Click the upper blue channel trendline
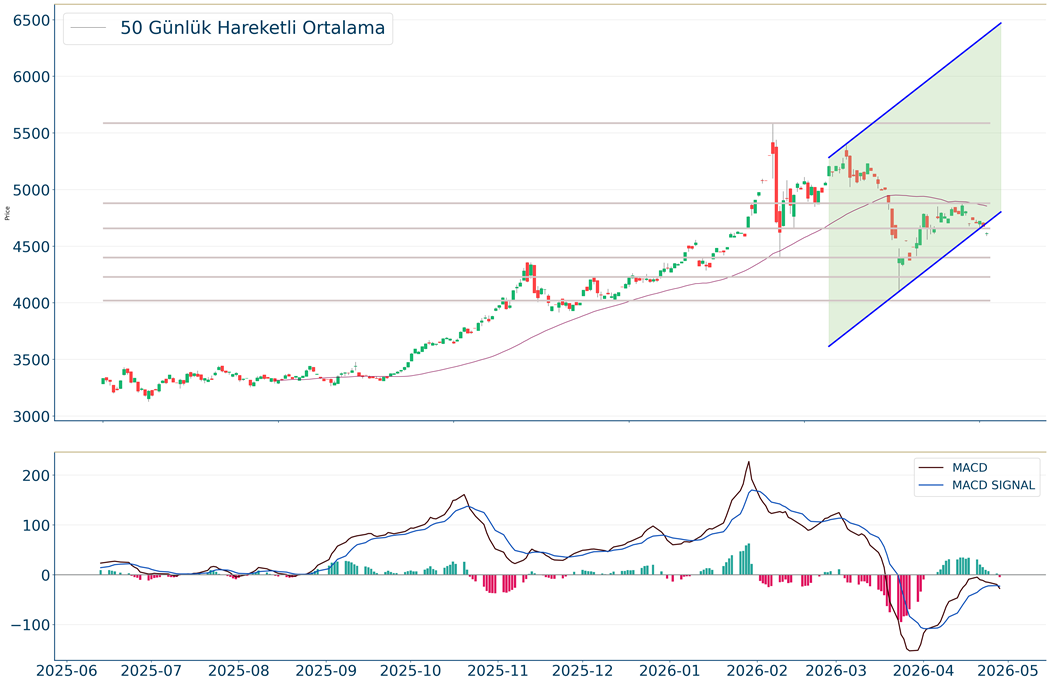 [x=915, y=90]
